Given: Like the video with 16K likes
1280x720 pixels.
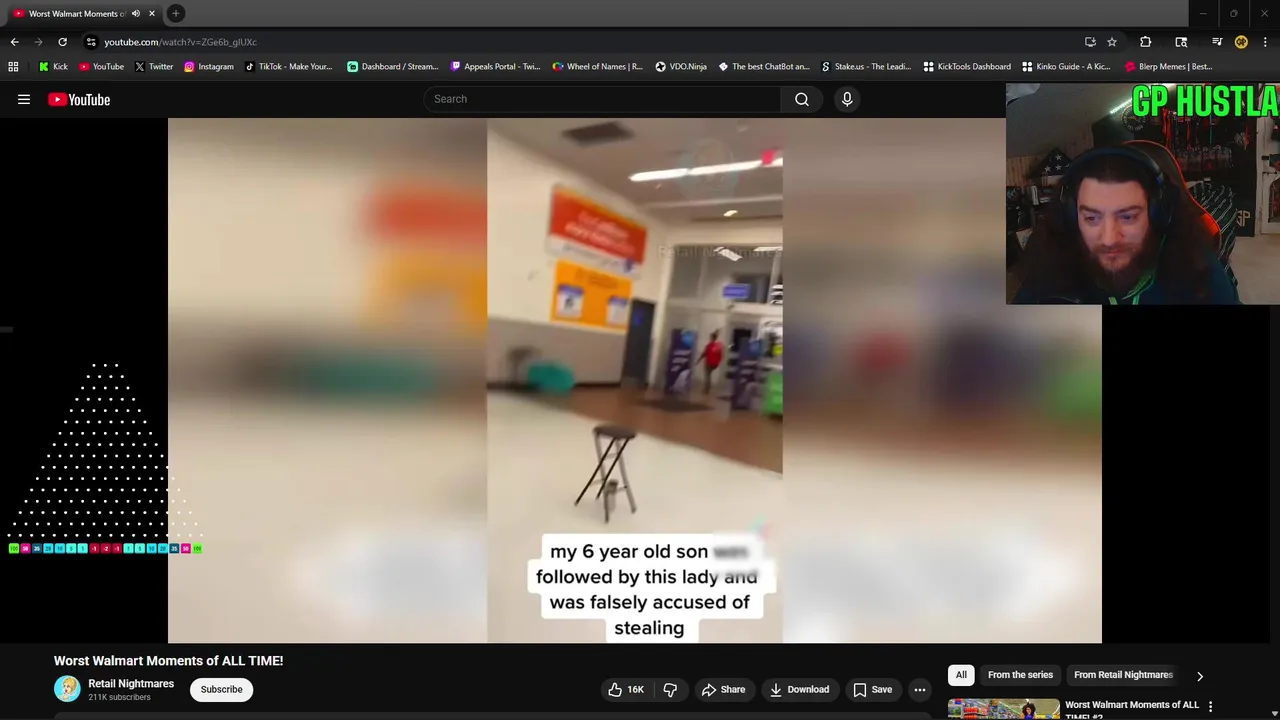Looking at the screenshot, I should coord(627,689).
